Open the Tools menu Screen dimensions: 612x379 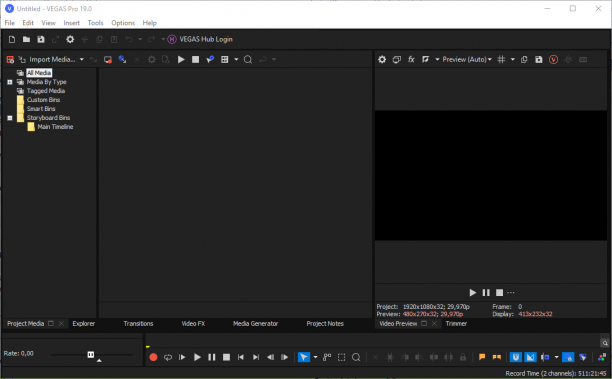(x=95, y=23)
